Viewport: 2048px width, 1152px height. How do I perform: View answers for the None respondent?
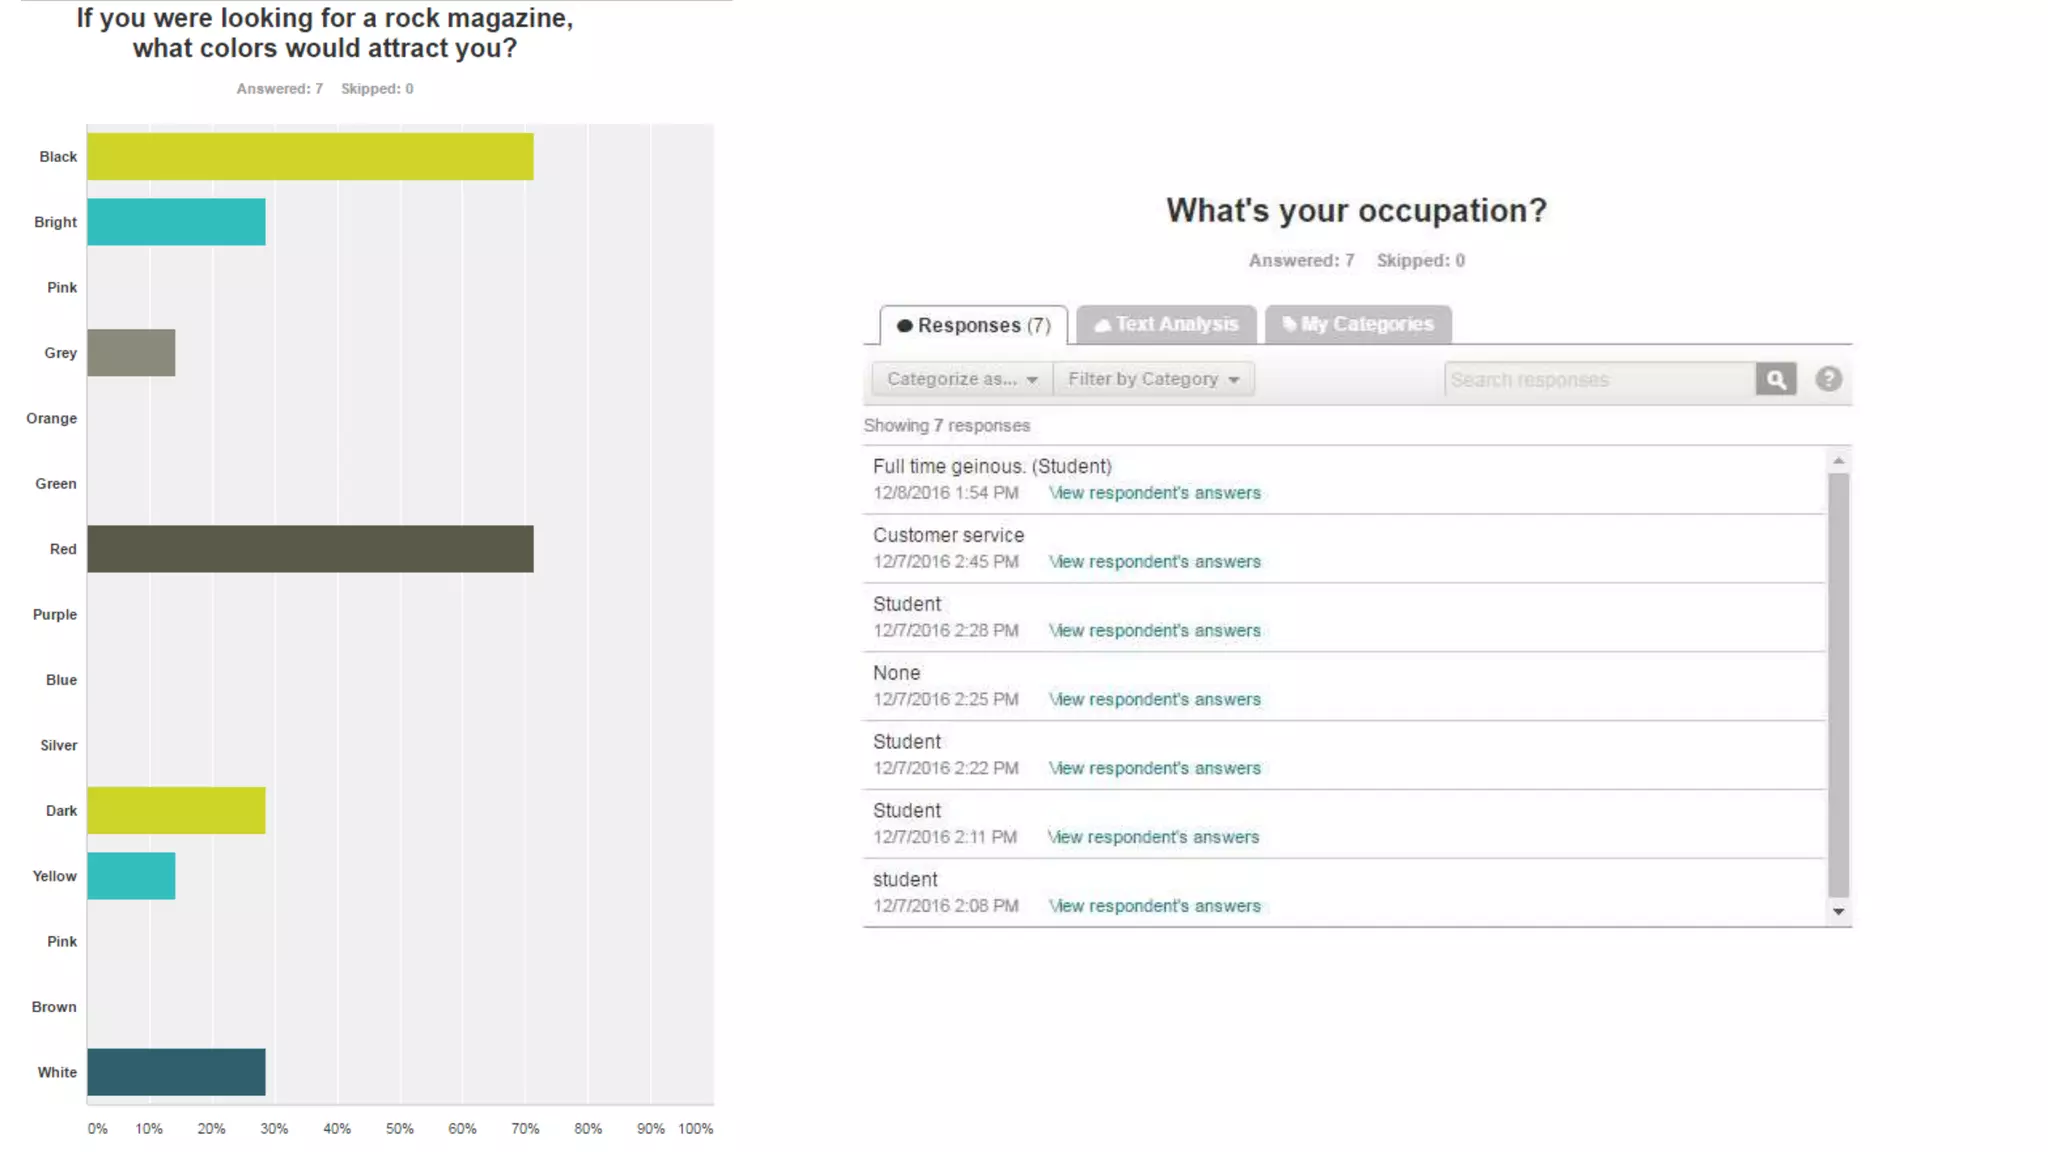(1154, 700)
